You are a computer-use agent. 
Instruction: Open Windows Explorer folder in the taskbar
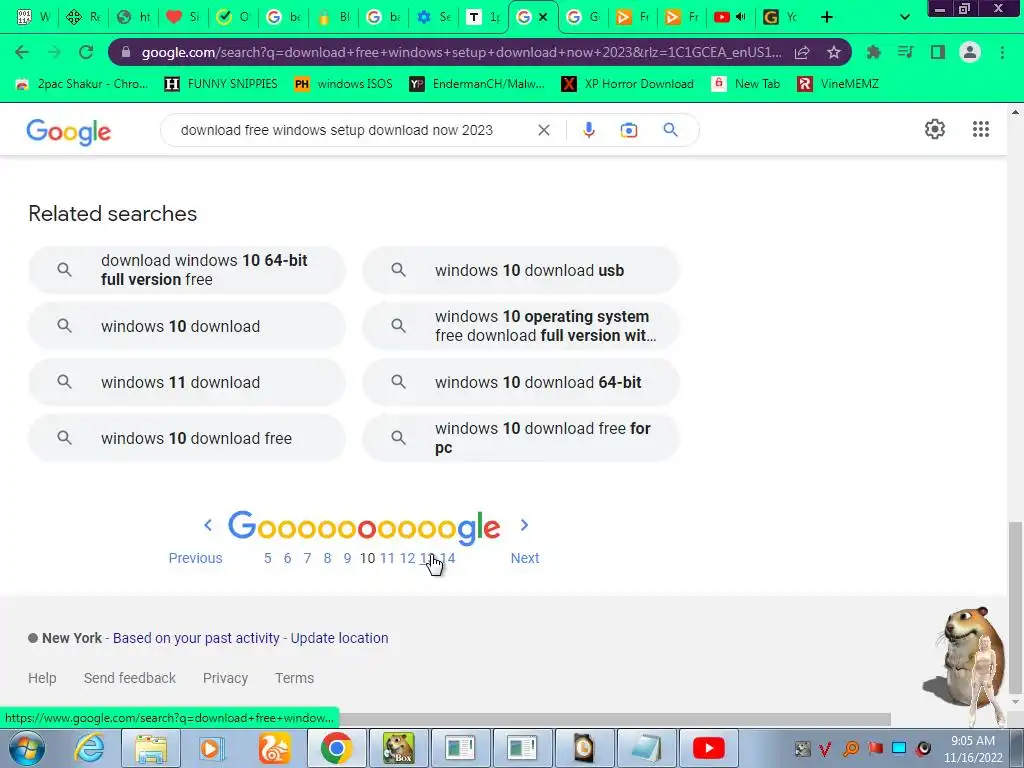(x=151, y=748)
